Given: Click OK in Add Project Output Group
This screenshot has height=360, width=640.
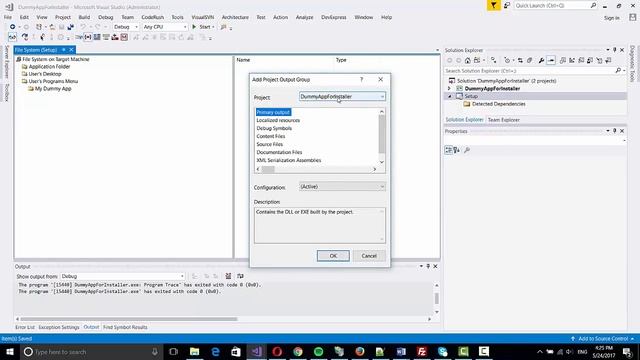Looking at the screenshot, I should pos(333,256).
